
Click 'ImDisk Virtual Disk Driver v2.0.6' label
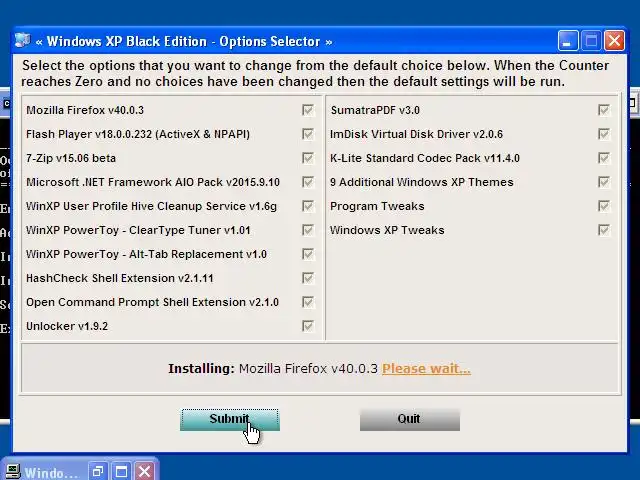tap(416, 134)
